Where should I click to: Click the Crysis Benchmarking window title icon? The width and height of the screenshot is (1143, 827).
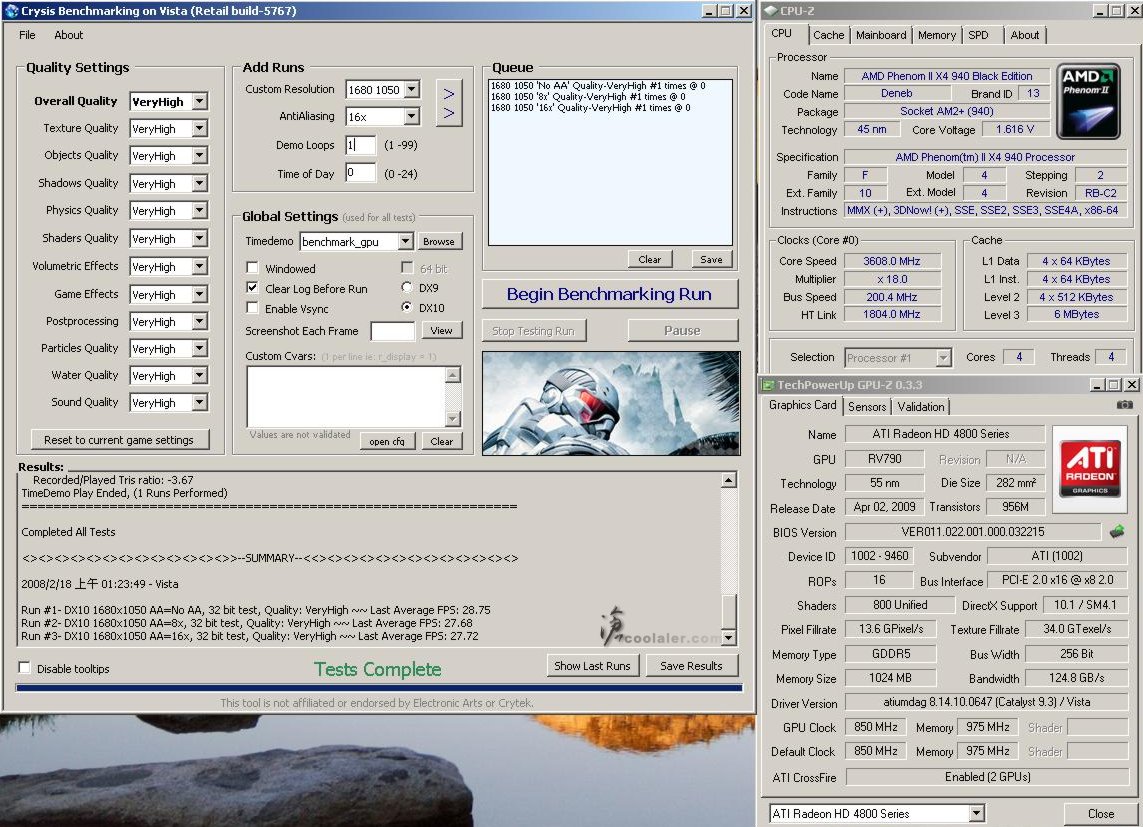(11, 11)
